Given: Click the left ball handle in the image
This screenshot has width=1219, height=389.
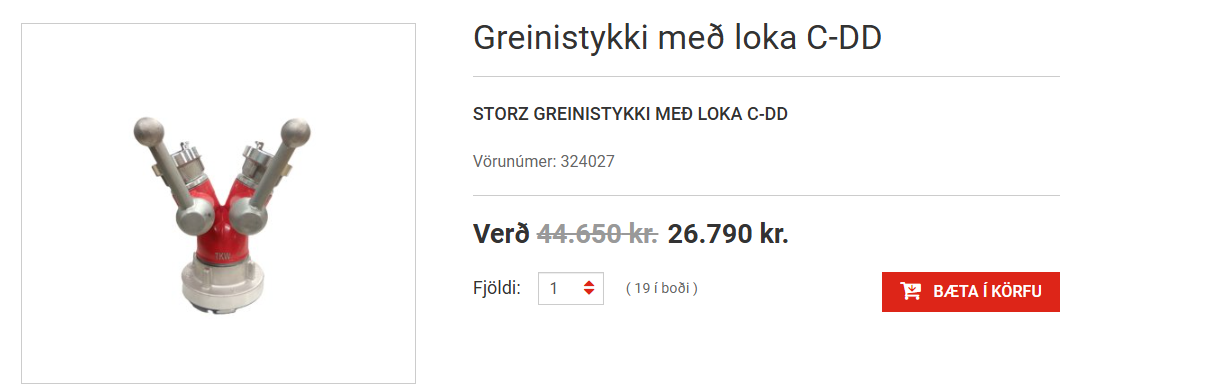Looking at the screenshot, I should [x=148, y=130].
